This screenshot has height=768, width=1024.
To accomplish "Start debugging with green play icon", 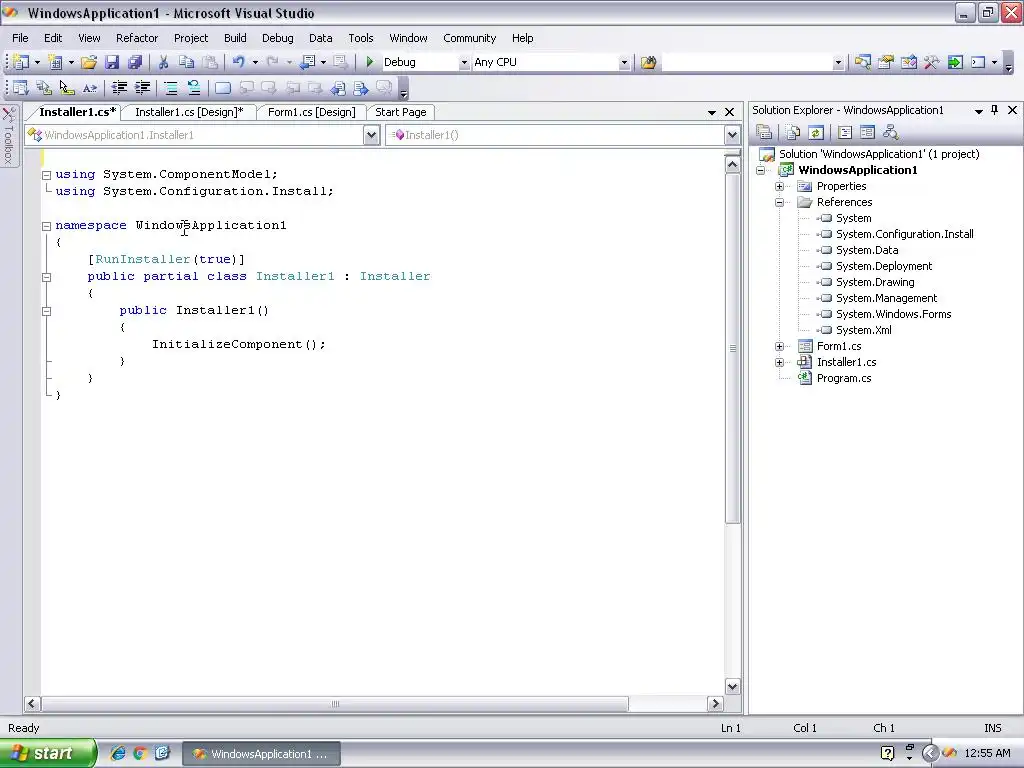I will pyautogui.click(x=370, y=62).
